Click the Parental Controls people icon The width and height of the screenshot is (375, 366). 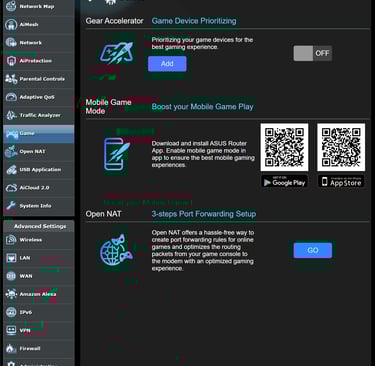coord(11,79)
